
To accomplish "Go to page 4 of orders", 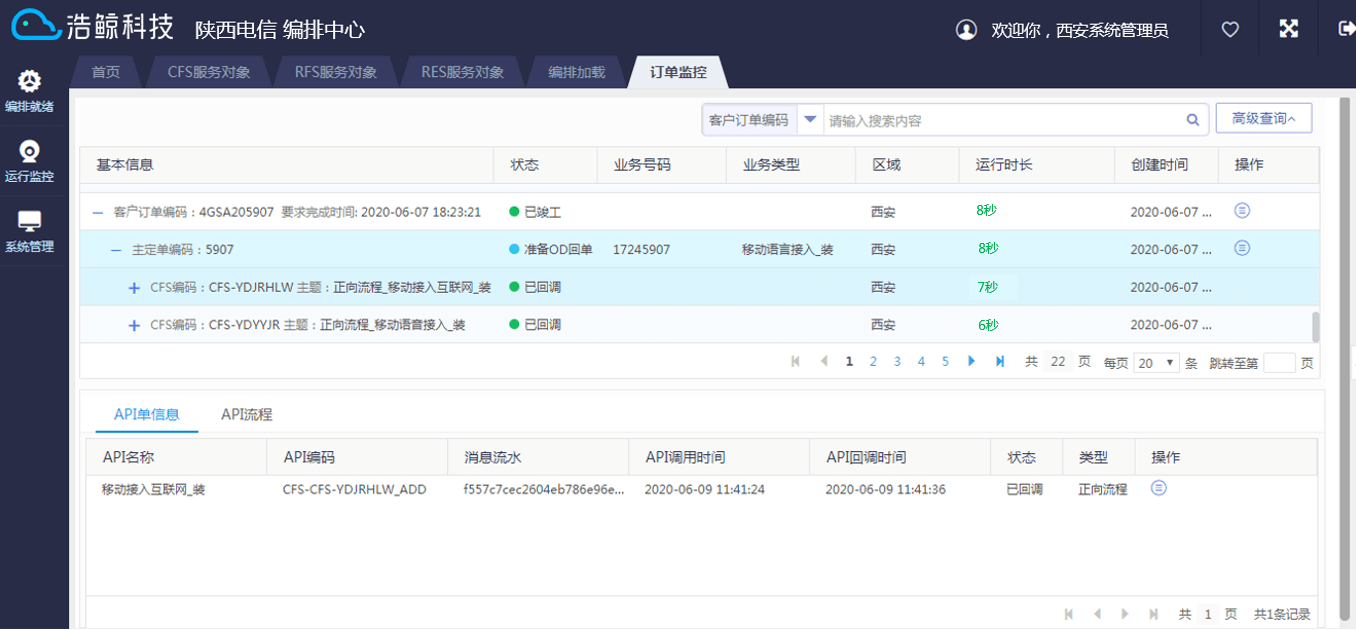I will [x=921, y=362].
